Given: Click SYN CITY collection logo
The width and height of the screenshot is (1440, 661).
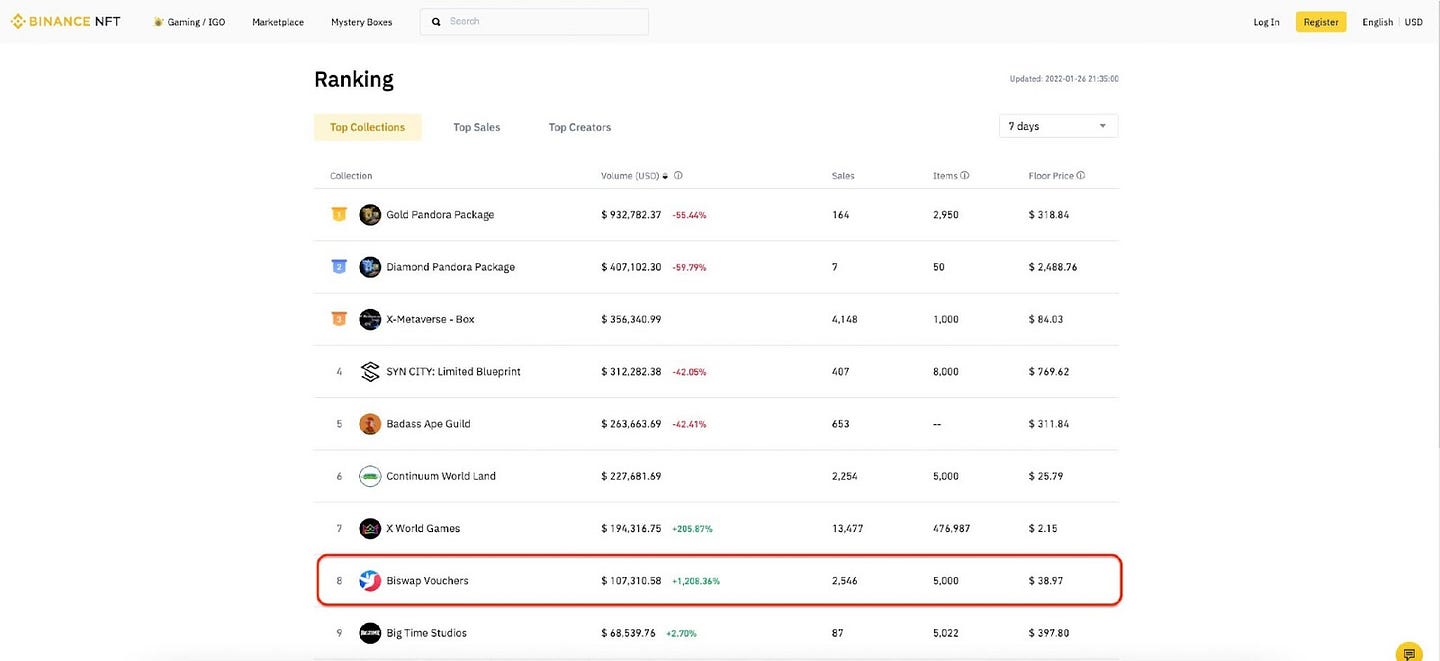Looking at the screenshot, I should [x=370, y=371].
